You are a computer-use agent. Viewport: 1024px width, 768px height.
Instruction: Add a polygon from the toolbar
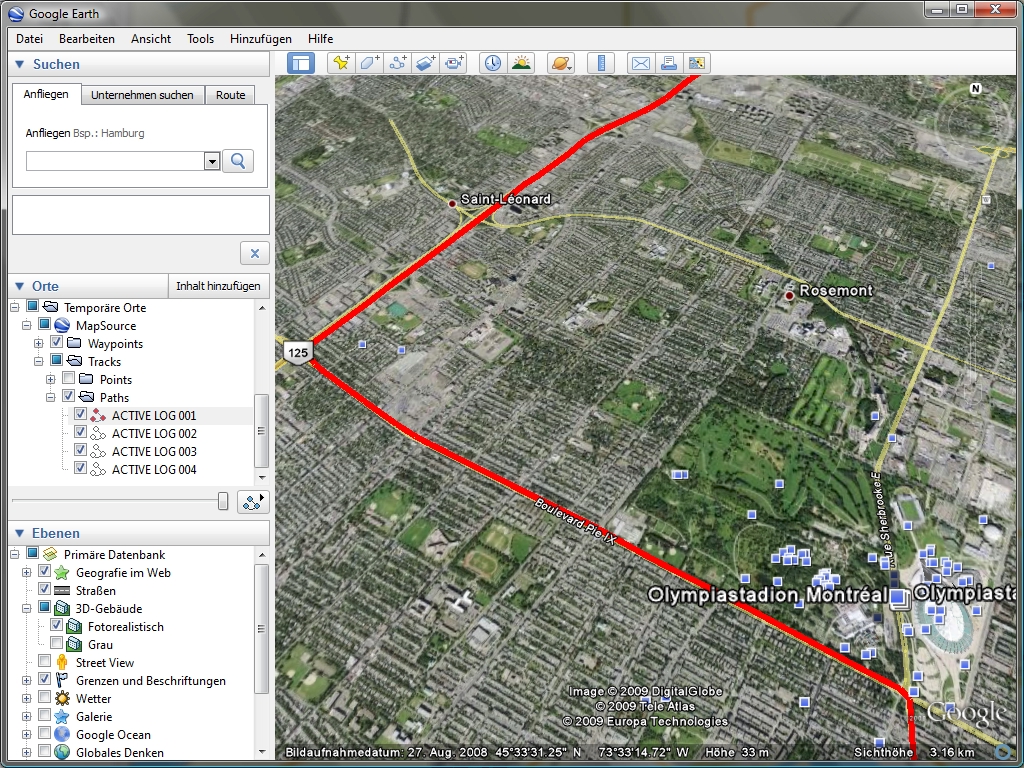tap(369, 63)
